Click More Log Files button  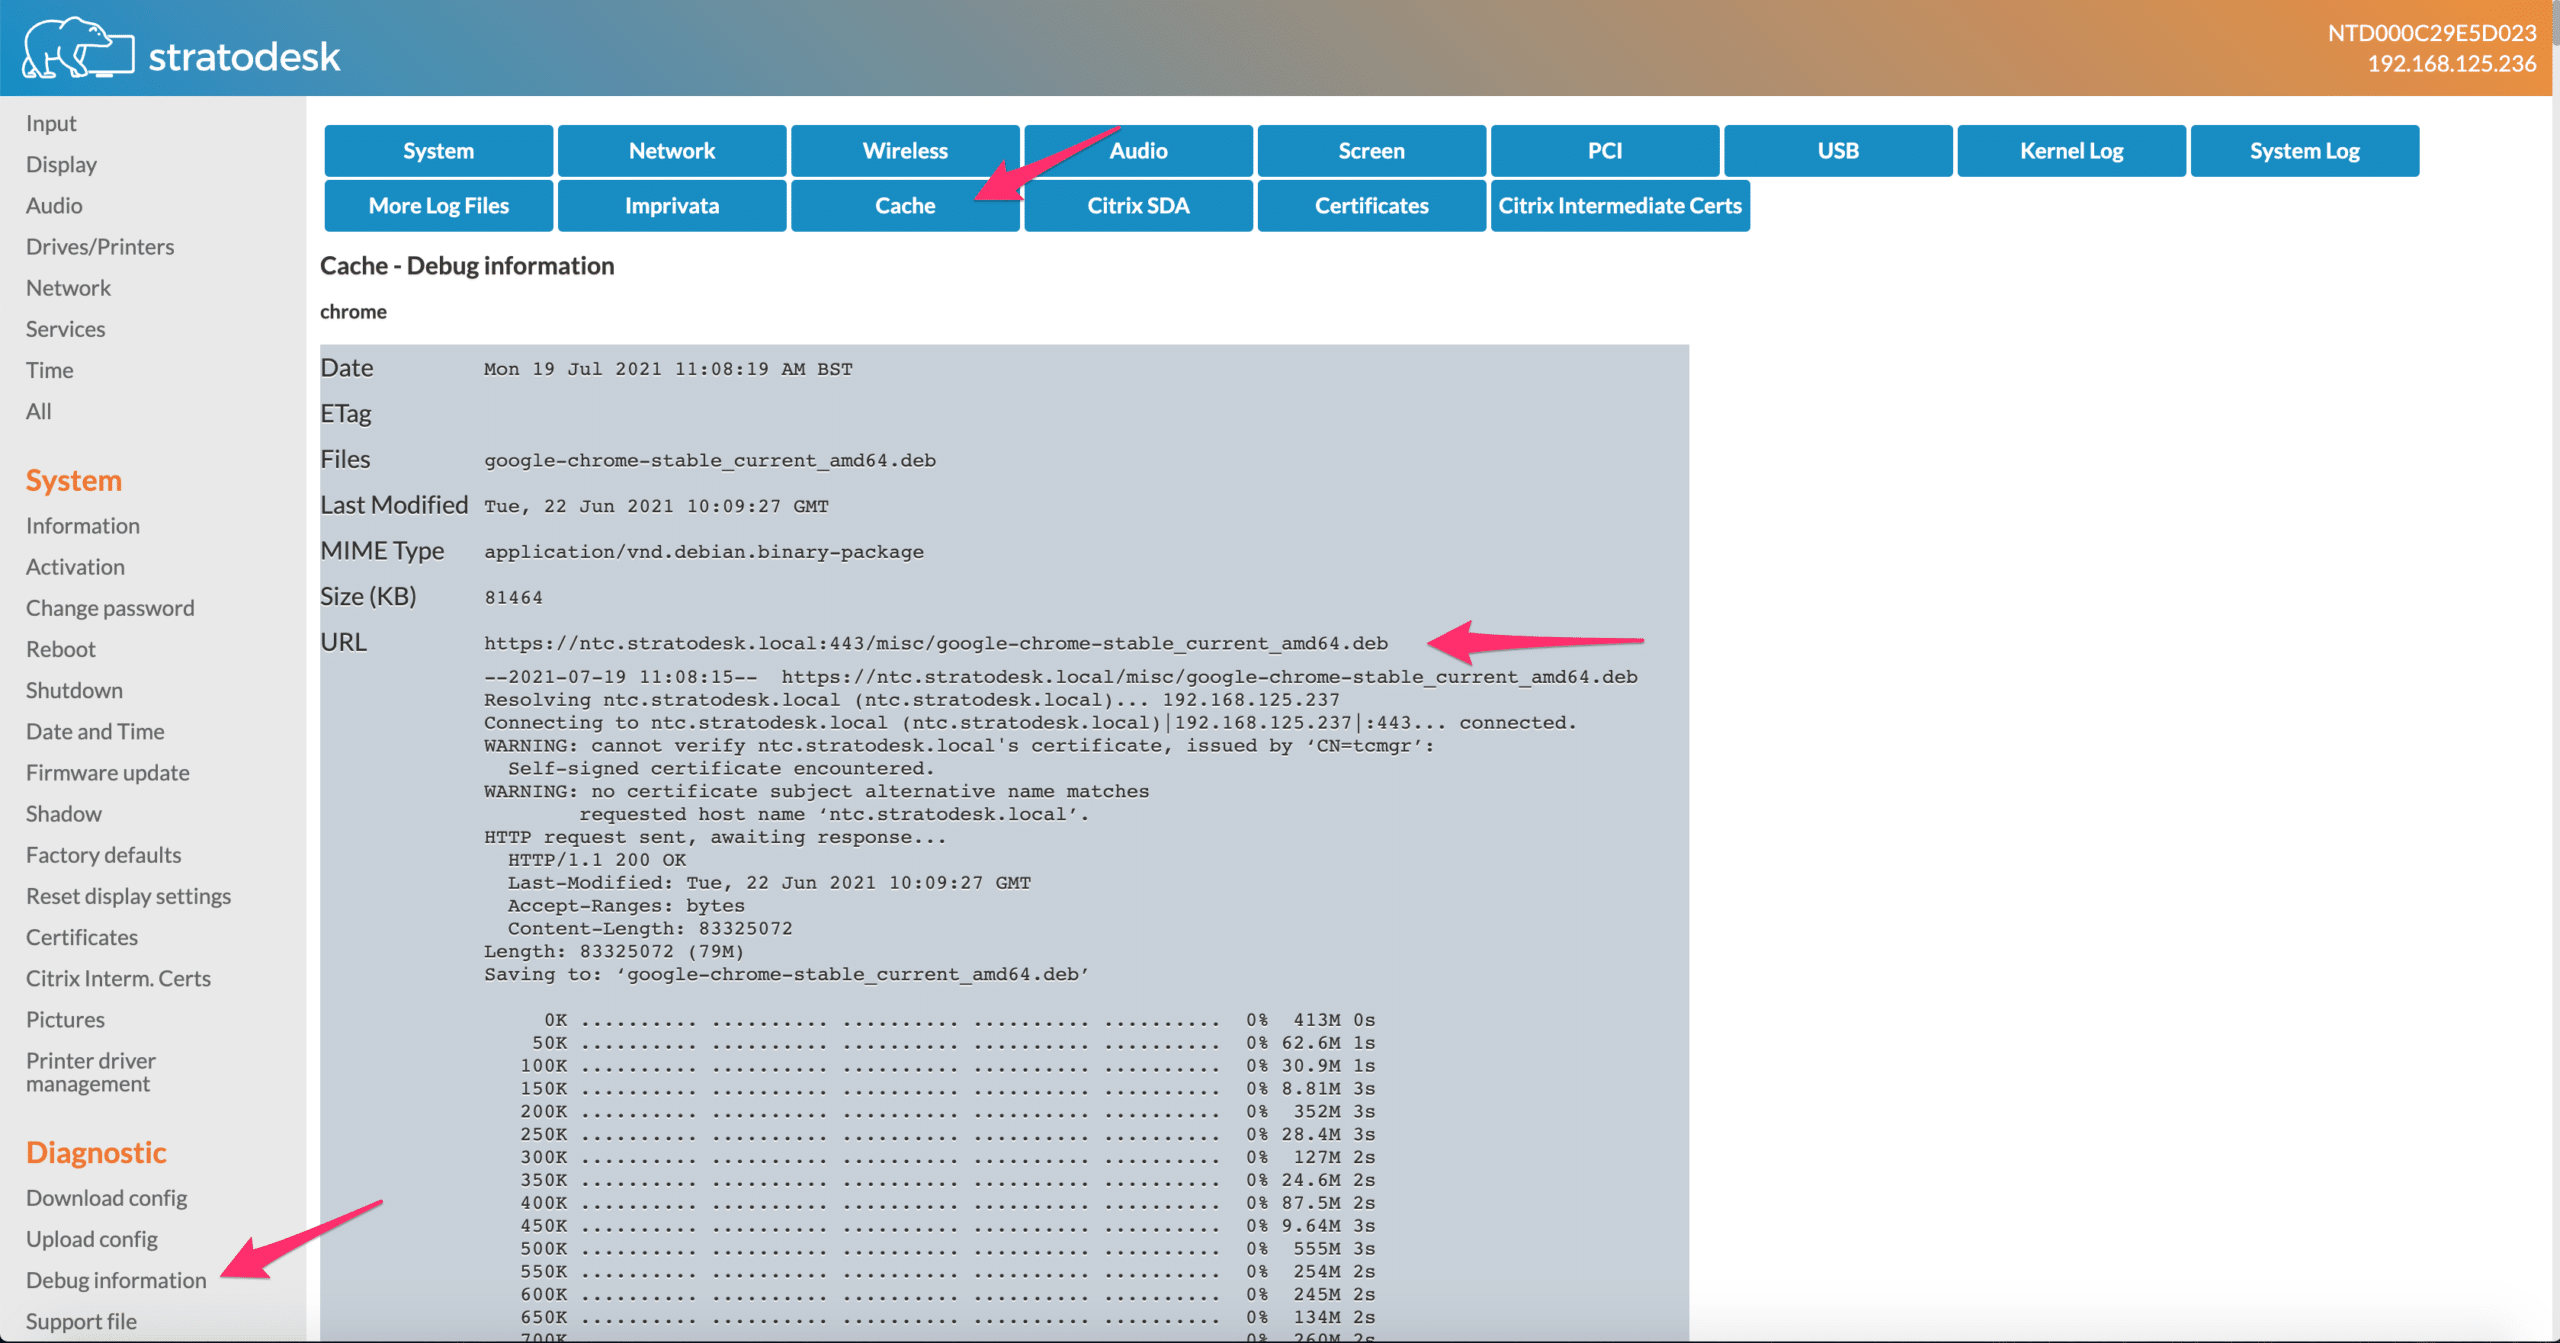(x=438, y=206)
